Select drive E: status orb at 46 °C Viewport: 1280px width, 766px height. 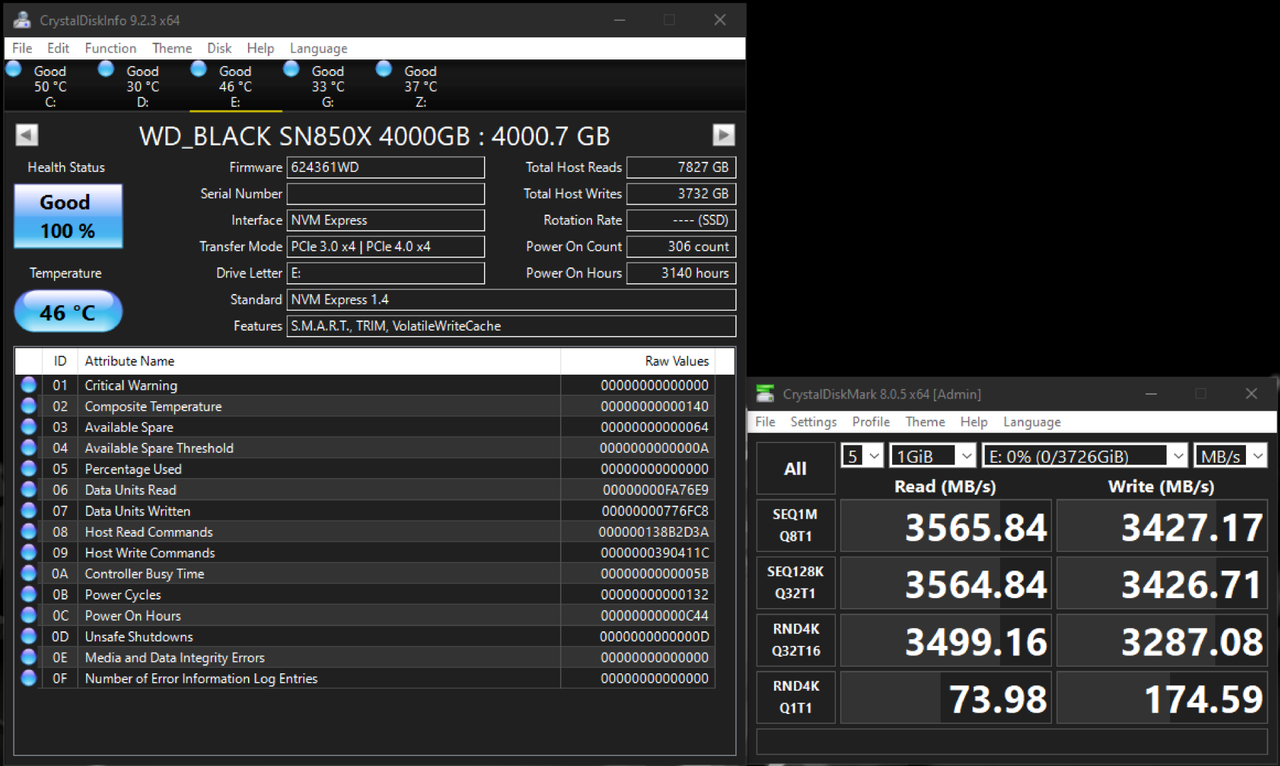pyautogui.click(x=199, y=69)
